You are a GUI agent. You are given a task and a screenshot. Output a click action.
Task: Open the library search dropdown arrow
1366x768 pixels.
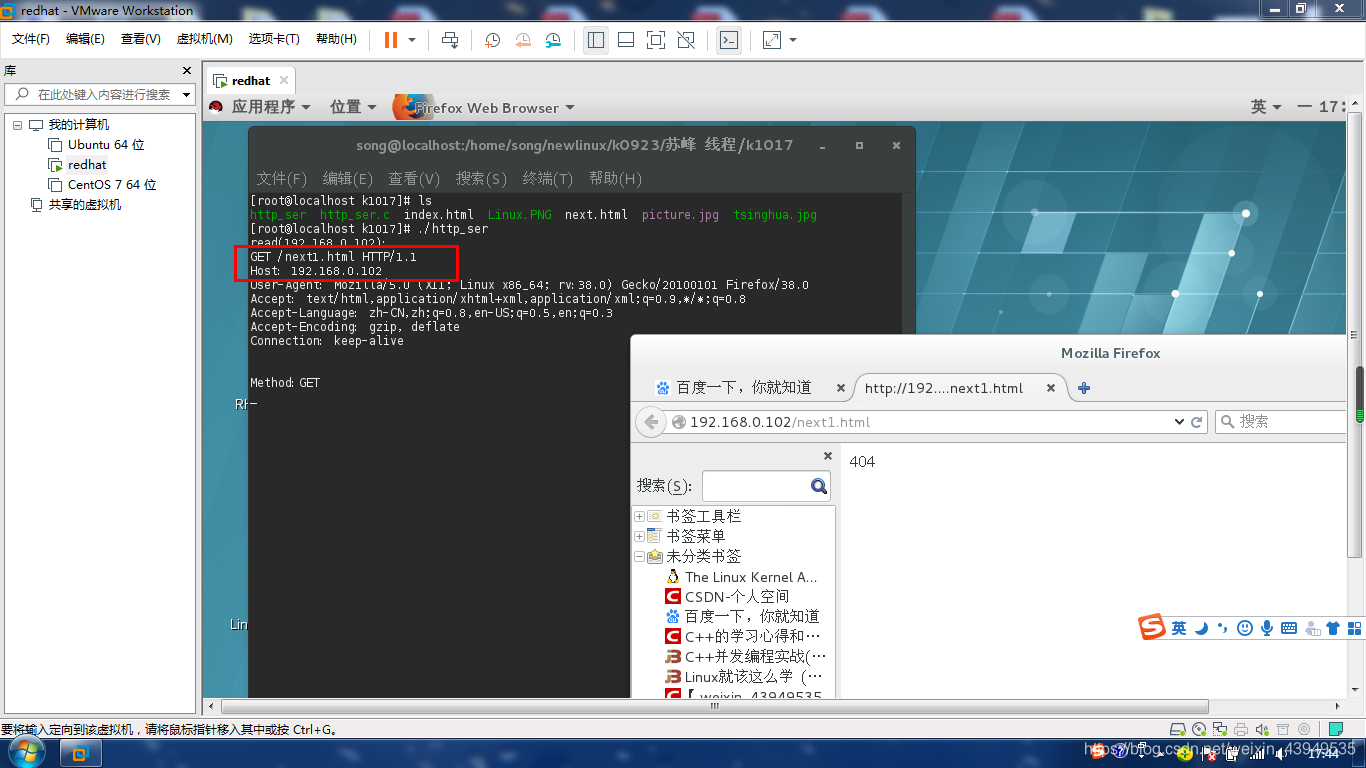pyautogui.click(x=186, y=95)
